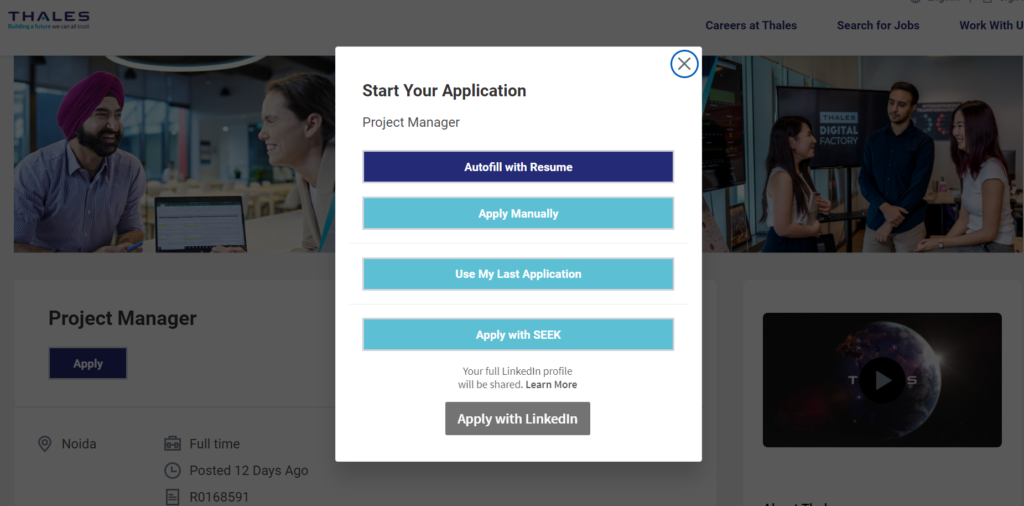Choose Autofill with Resume

click(x=518, y=167)
